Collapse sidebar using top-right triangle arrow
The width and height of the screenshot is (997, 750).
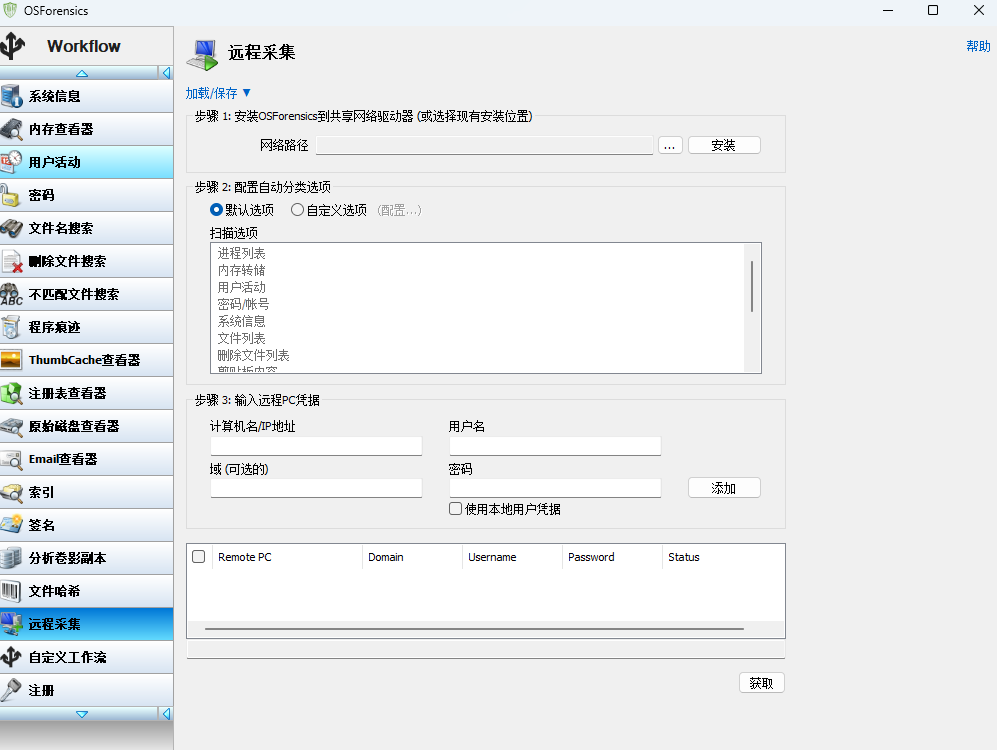166,73
